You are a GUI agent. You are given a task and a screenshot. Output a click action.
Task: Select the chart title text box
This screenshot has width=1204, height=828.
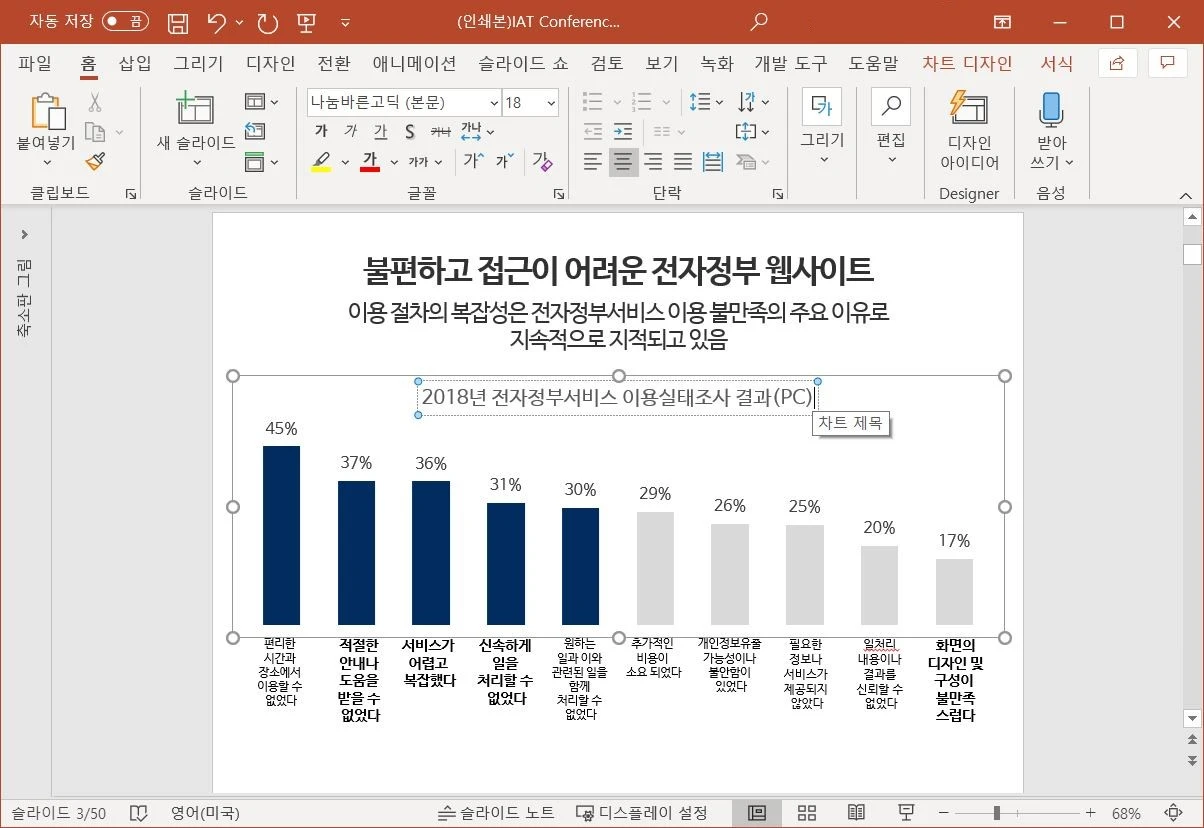point(616,396)
